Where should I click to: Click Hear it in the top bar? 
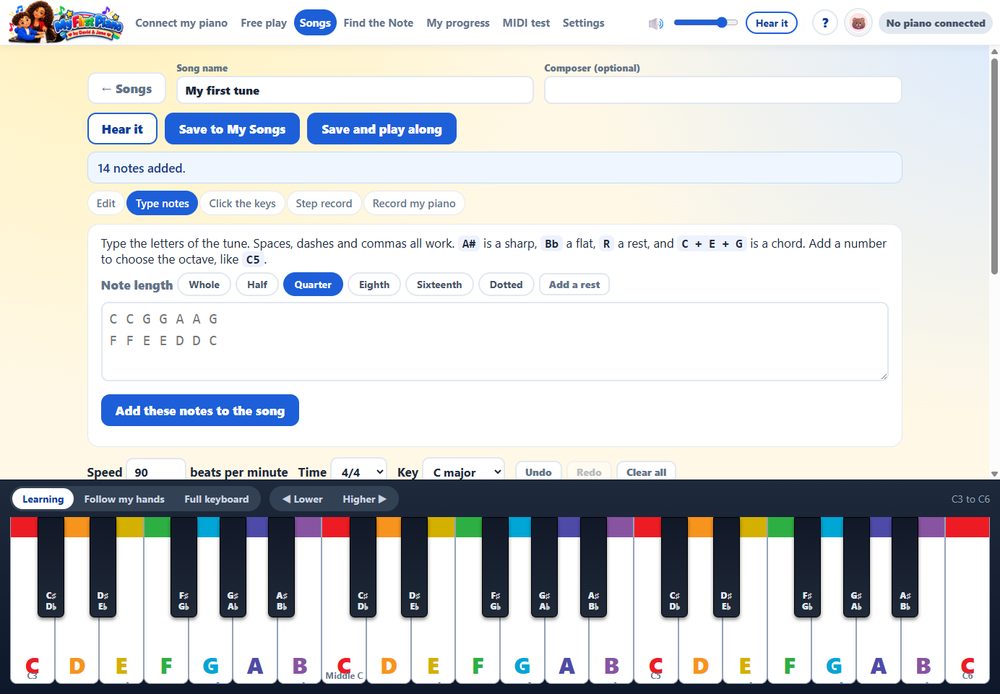[771, 23]
